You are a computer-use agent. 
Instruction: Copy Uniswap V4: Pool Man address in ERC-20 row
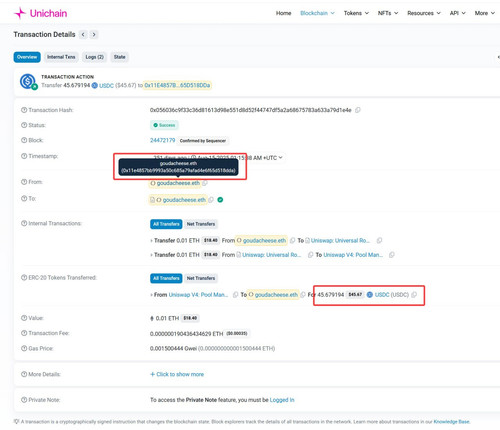click(x=235, y=295)
